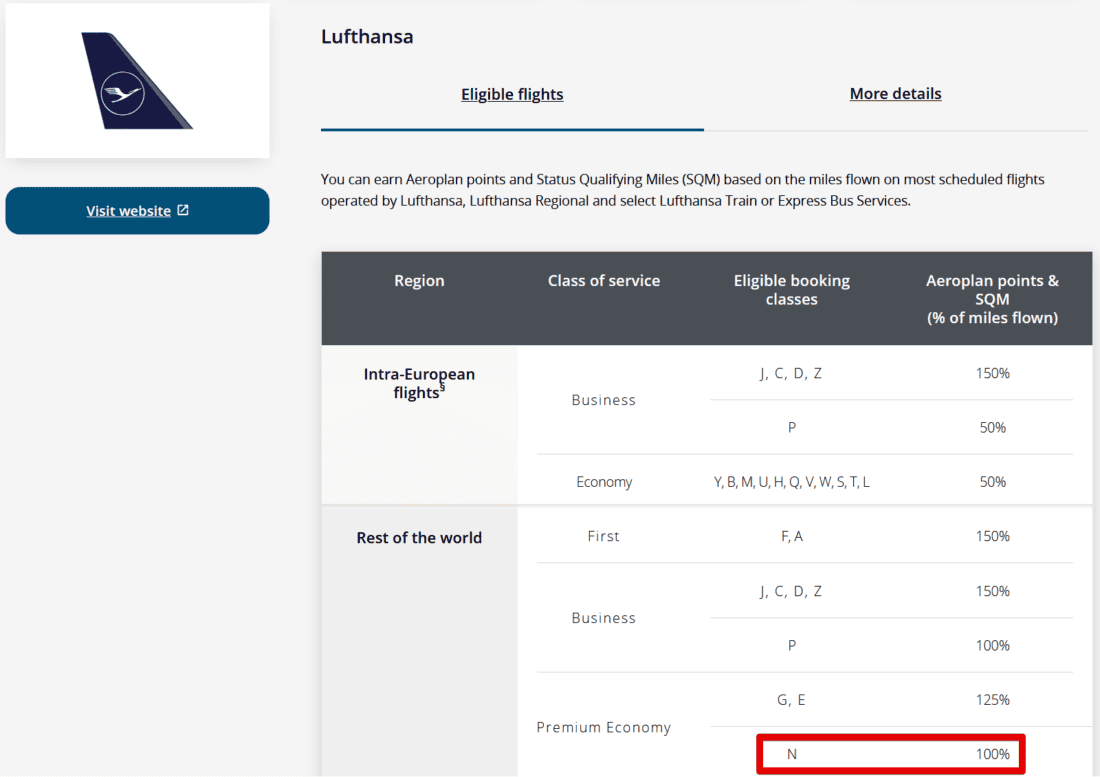The height and width of the screenshot is (777, 1100).
Task: Click the Intra-European flights region cell
Action: pos(419,383)
